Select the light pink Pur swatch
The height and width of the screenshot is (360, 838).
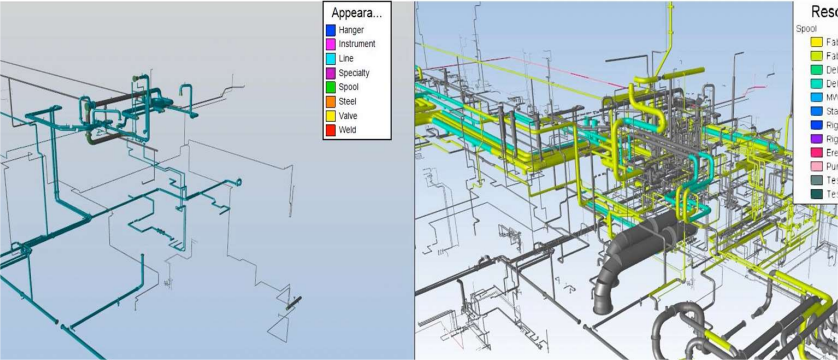816,167
